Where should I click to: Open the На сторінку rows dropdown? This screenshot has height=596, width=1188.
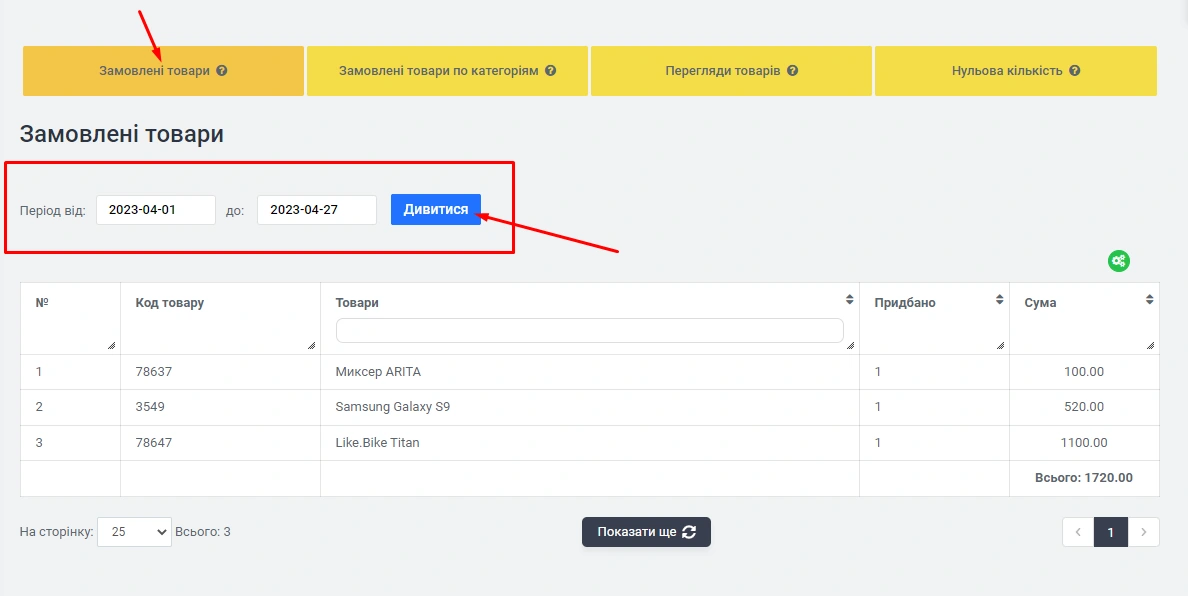(134, 532)
